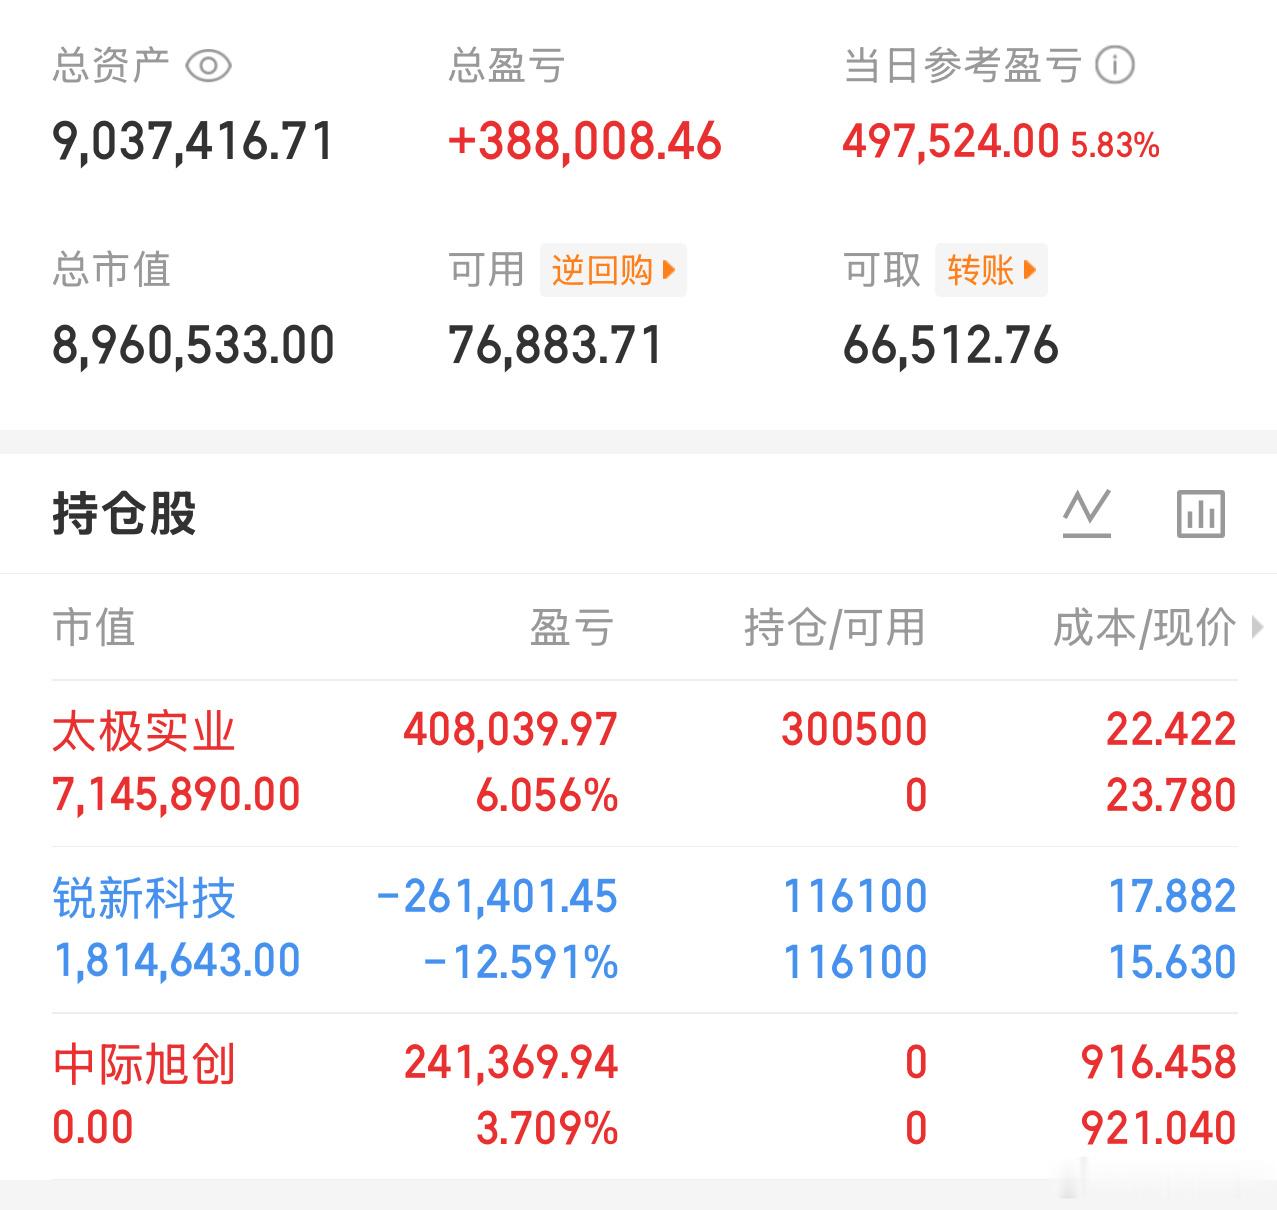Screen dimensions: 1277x1210
Task: Select total profit value +388,008.46
Action: pyautogui.click(x=584, y=141)
